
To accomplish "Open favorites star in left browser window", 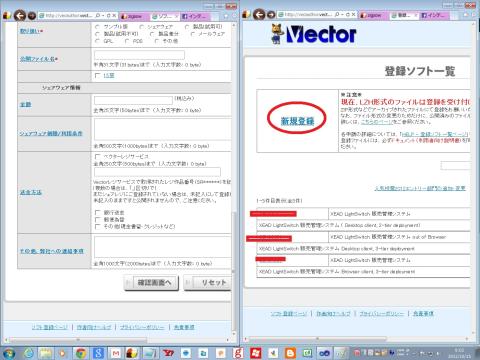I will [226, 16].
